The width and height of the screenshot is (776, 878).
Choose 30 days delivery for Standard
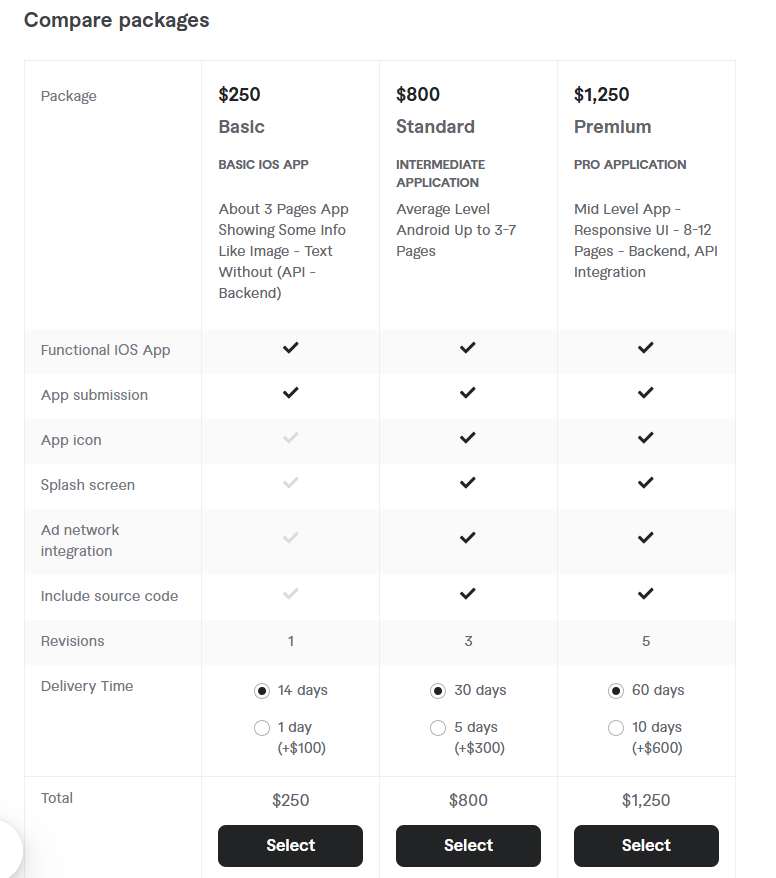pos(438,691)
